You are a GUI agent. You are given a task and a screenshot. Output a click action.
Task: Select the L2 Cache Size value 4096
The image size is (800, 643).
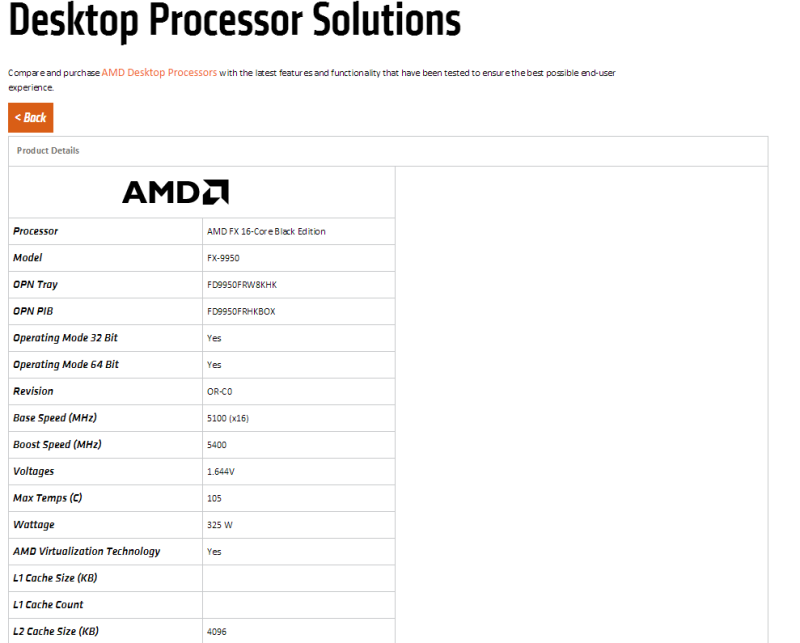pyautogui.click(x=217, y=632)
